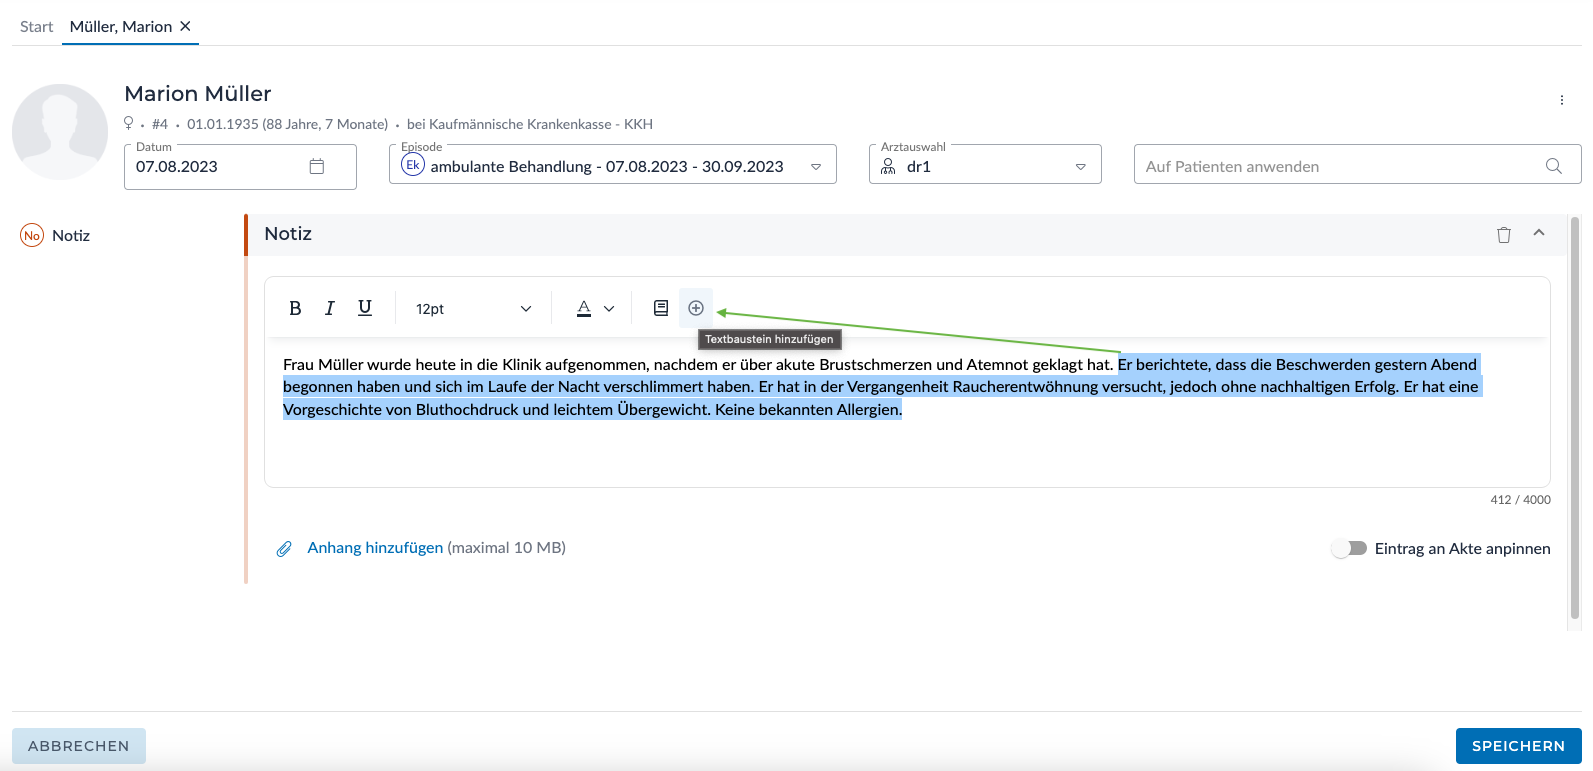The height and width of the screenshot is (771, 1593).
Task: Open the calendar date picker
Action: 317,167
